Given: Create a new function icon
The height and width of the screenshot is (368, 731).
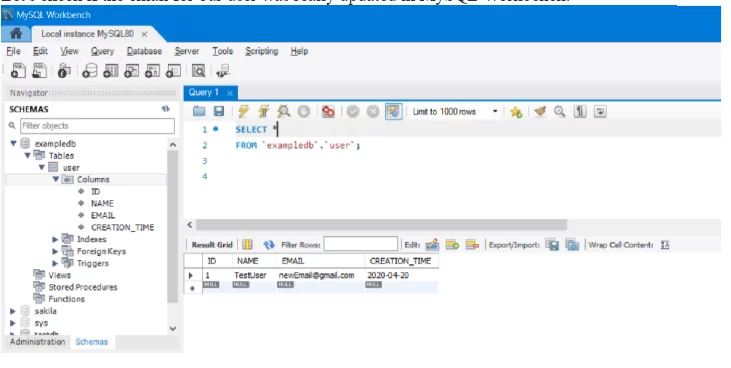Looking at the screenshot, I should point(173,71).
